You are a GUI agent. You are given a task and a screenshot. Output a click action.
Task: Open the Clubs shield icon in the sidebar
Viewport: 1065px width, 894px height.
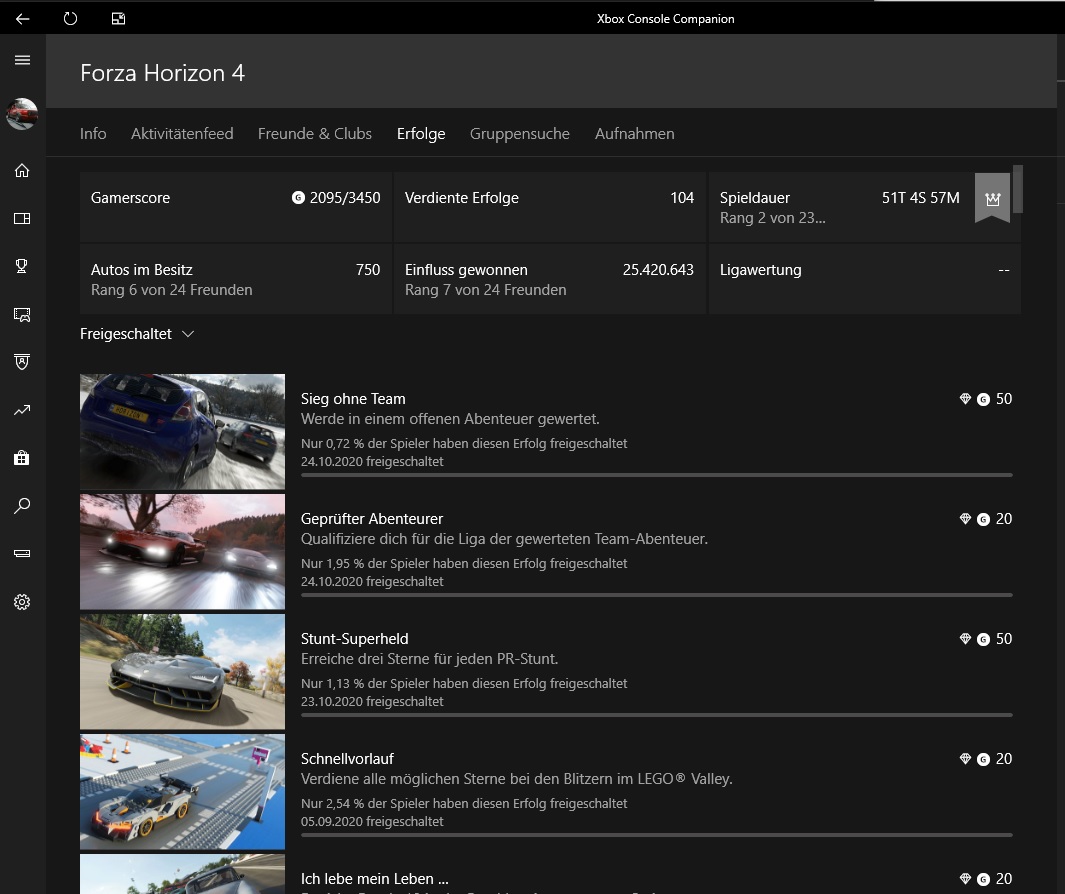pyautogui.click(x=22, y=362)
